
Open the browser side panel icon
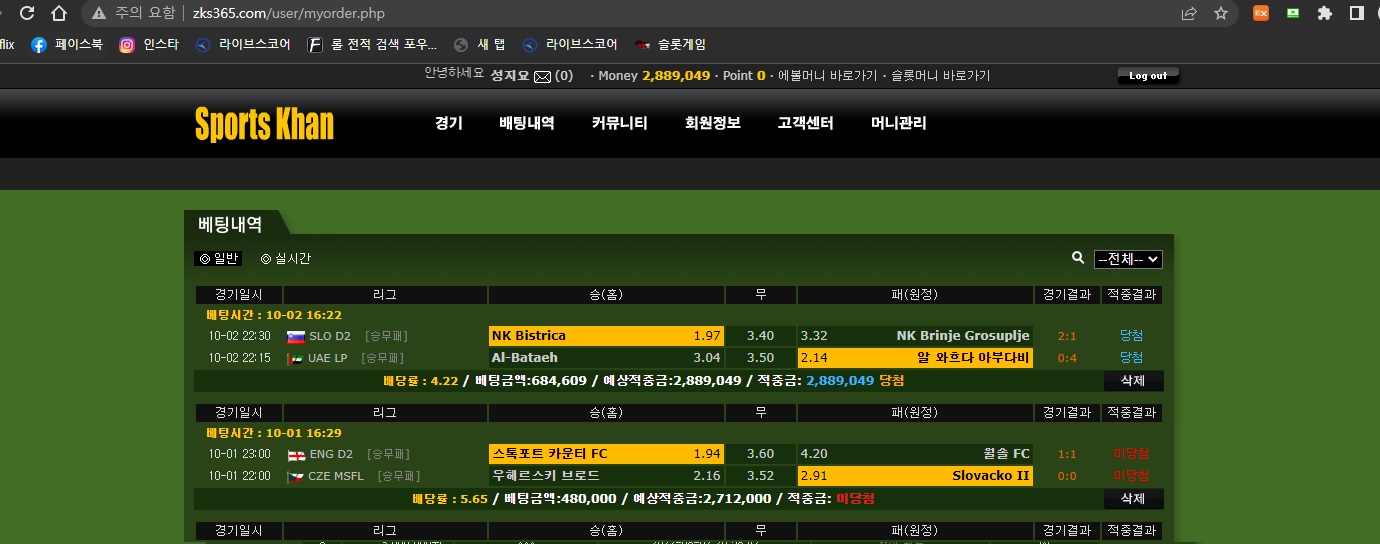point(1357,14)
